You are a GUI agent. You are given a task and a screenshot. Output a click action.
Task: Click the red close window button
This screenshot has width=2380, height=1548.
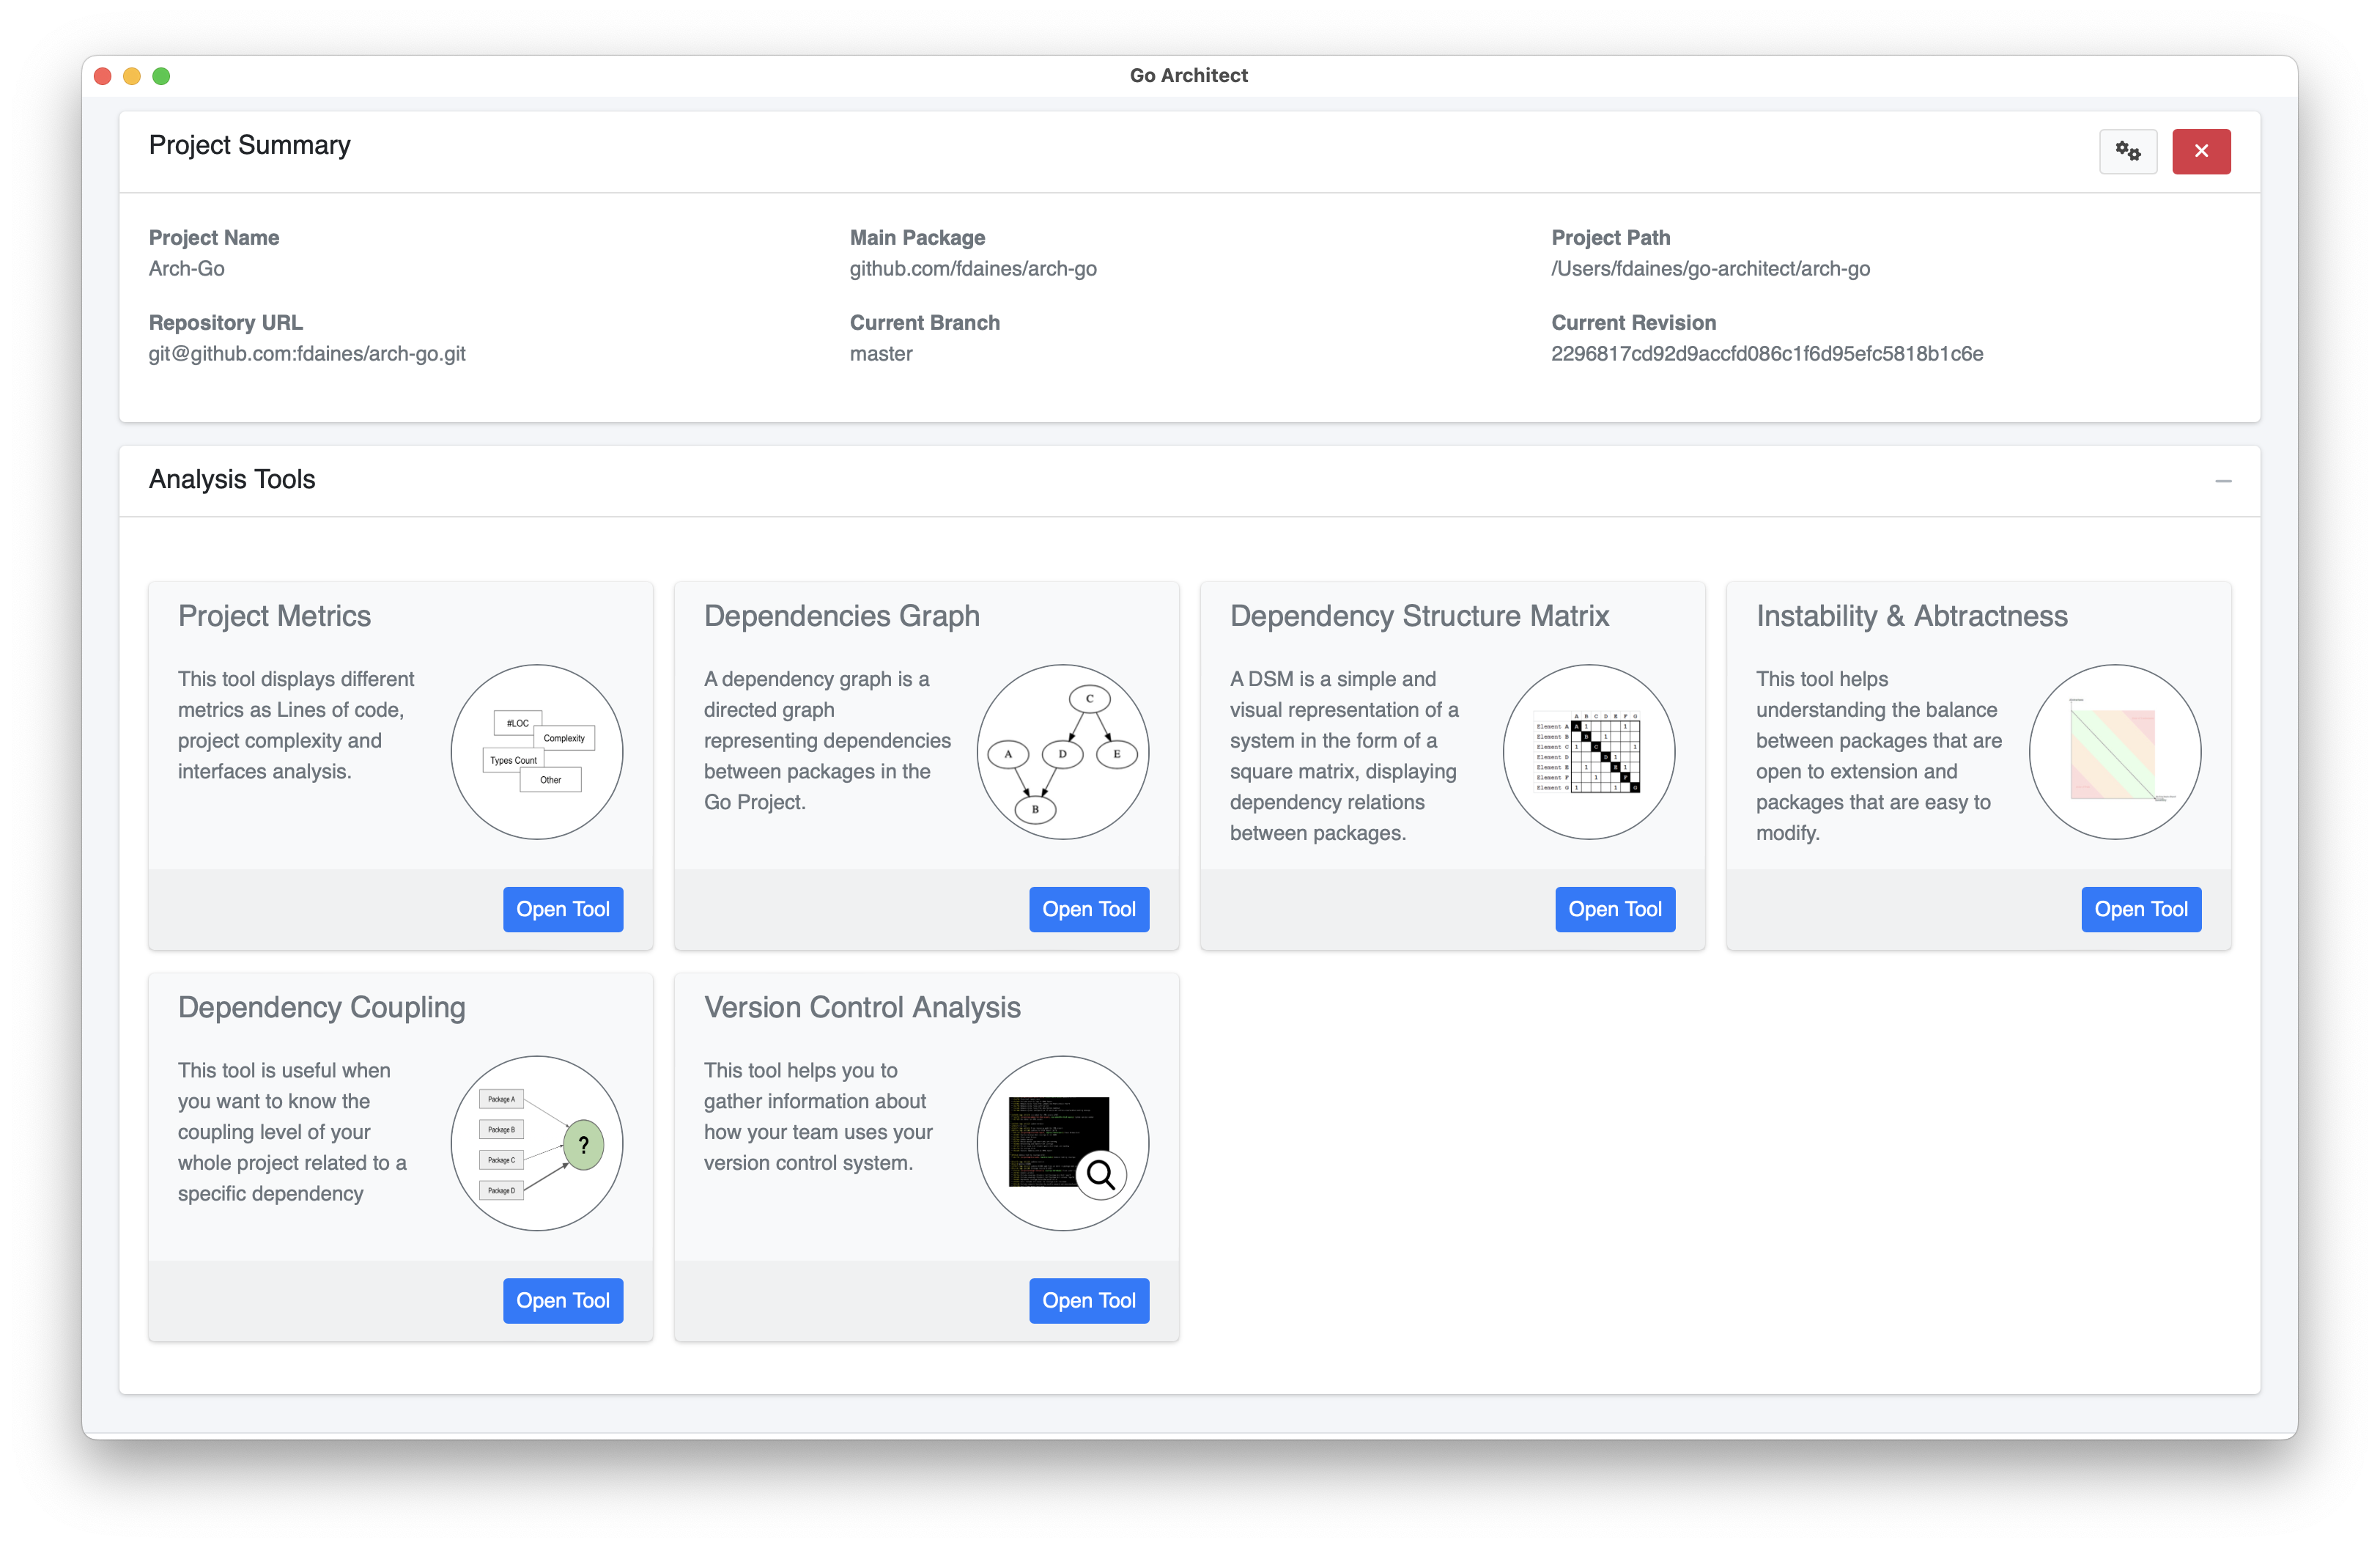(102, 76)
